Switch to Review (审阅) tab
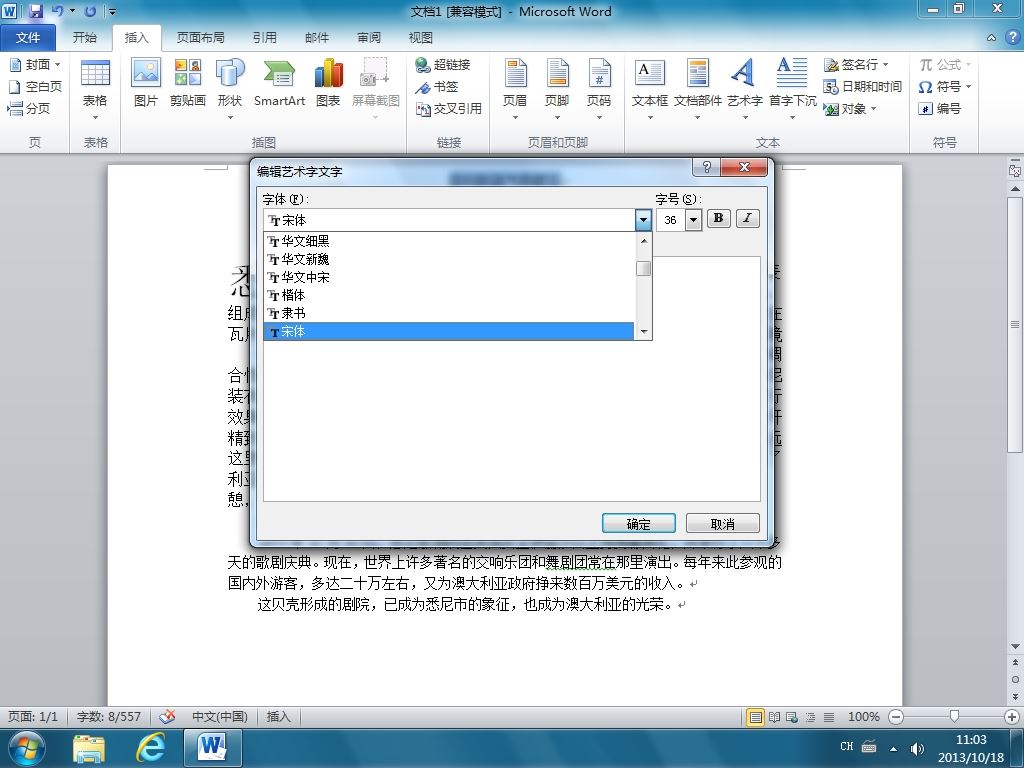 pyautogui.click(x=369, y=37)
